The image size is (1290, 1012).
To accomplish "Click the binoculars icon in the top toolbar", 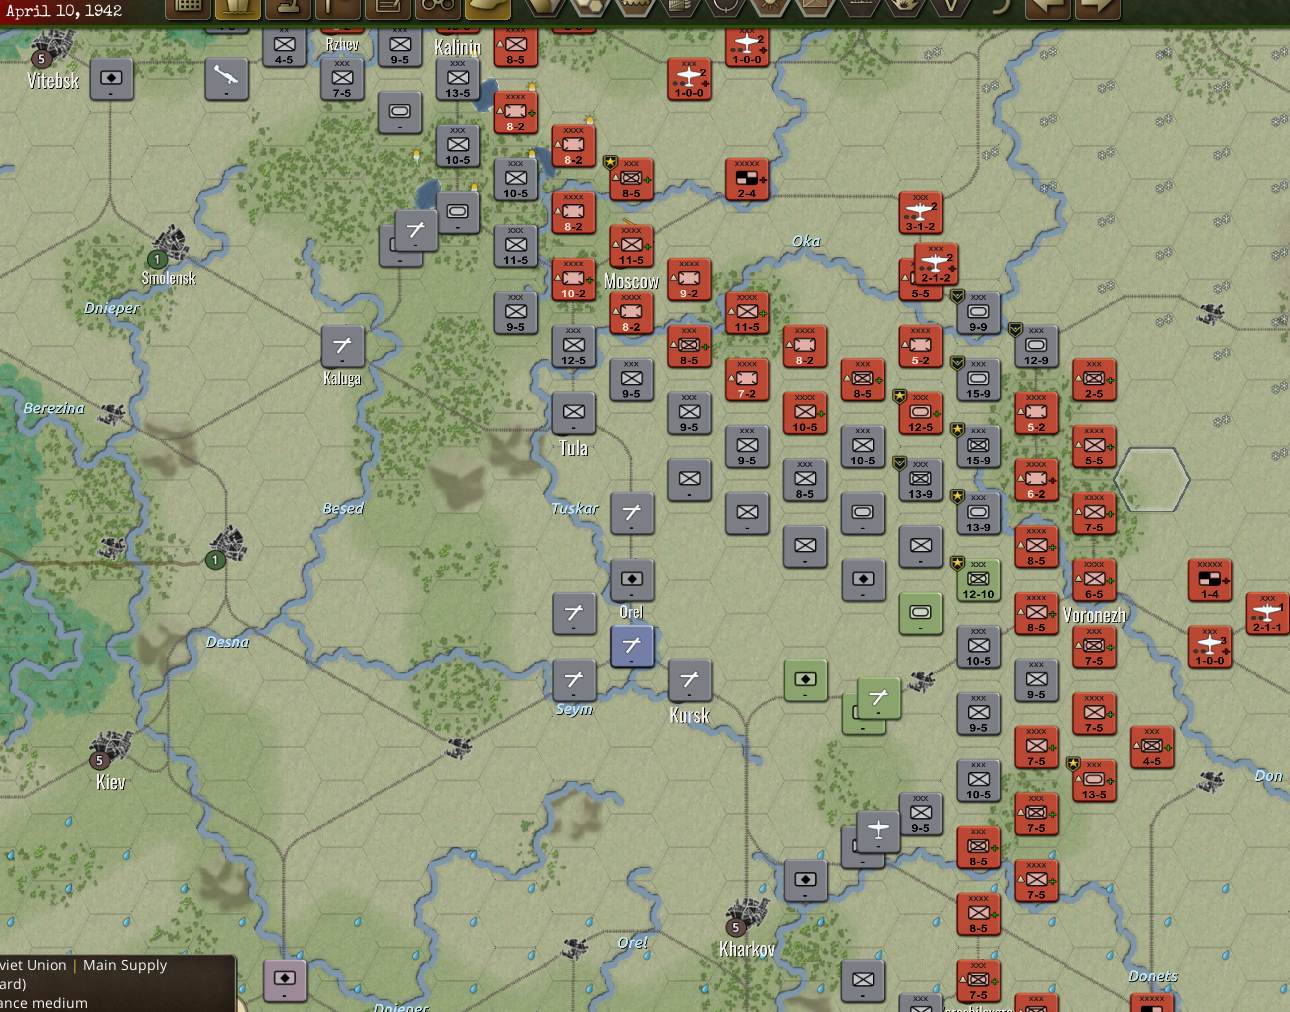I will [437, 8].
